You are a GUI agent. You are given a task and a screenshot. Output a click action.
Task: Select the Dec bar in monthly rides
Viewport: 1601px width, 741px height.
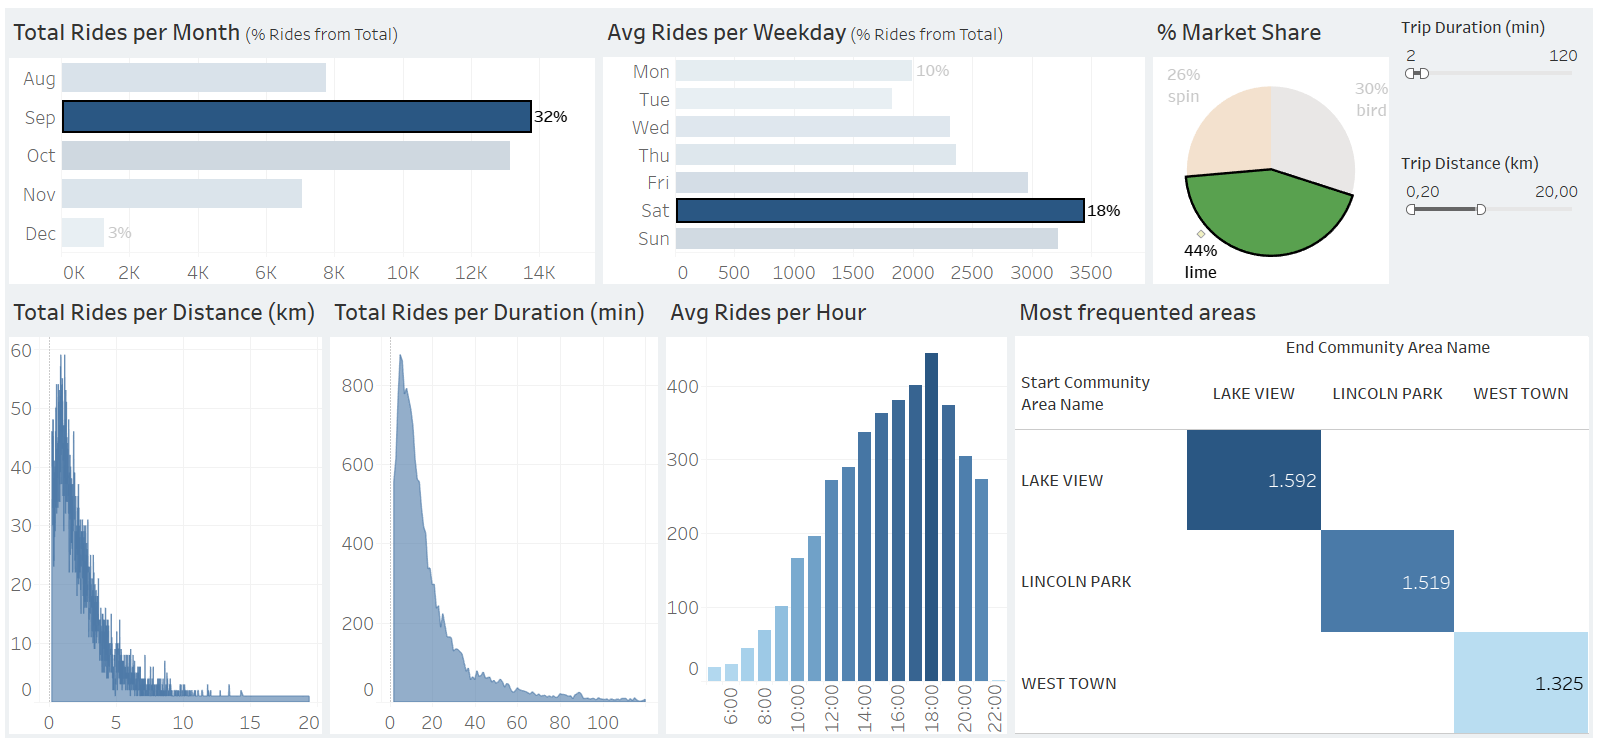coord(82,232)
